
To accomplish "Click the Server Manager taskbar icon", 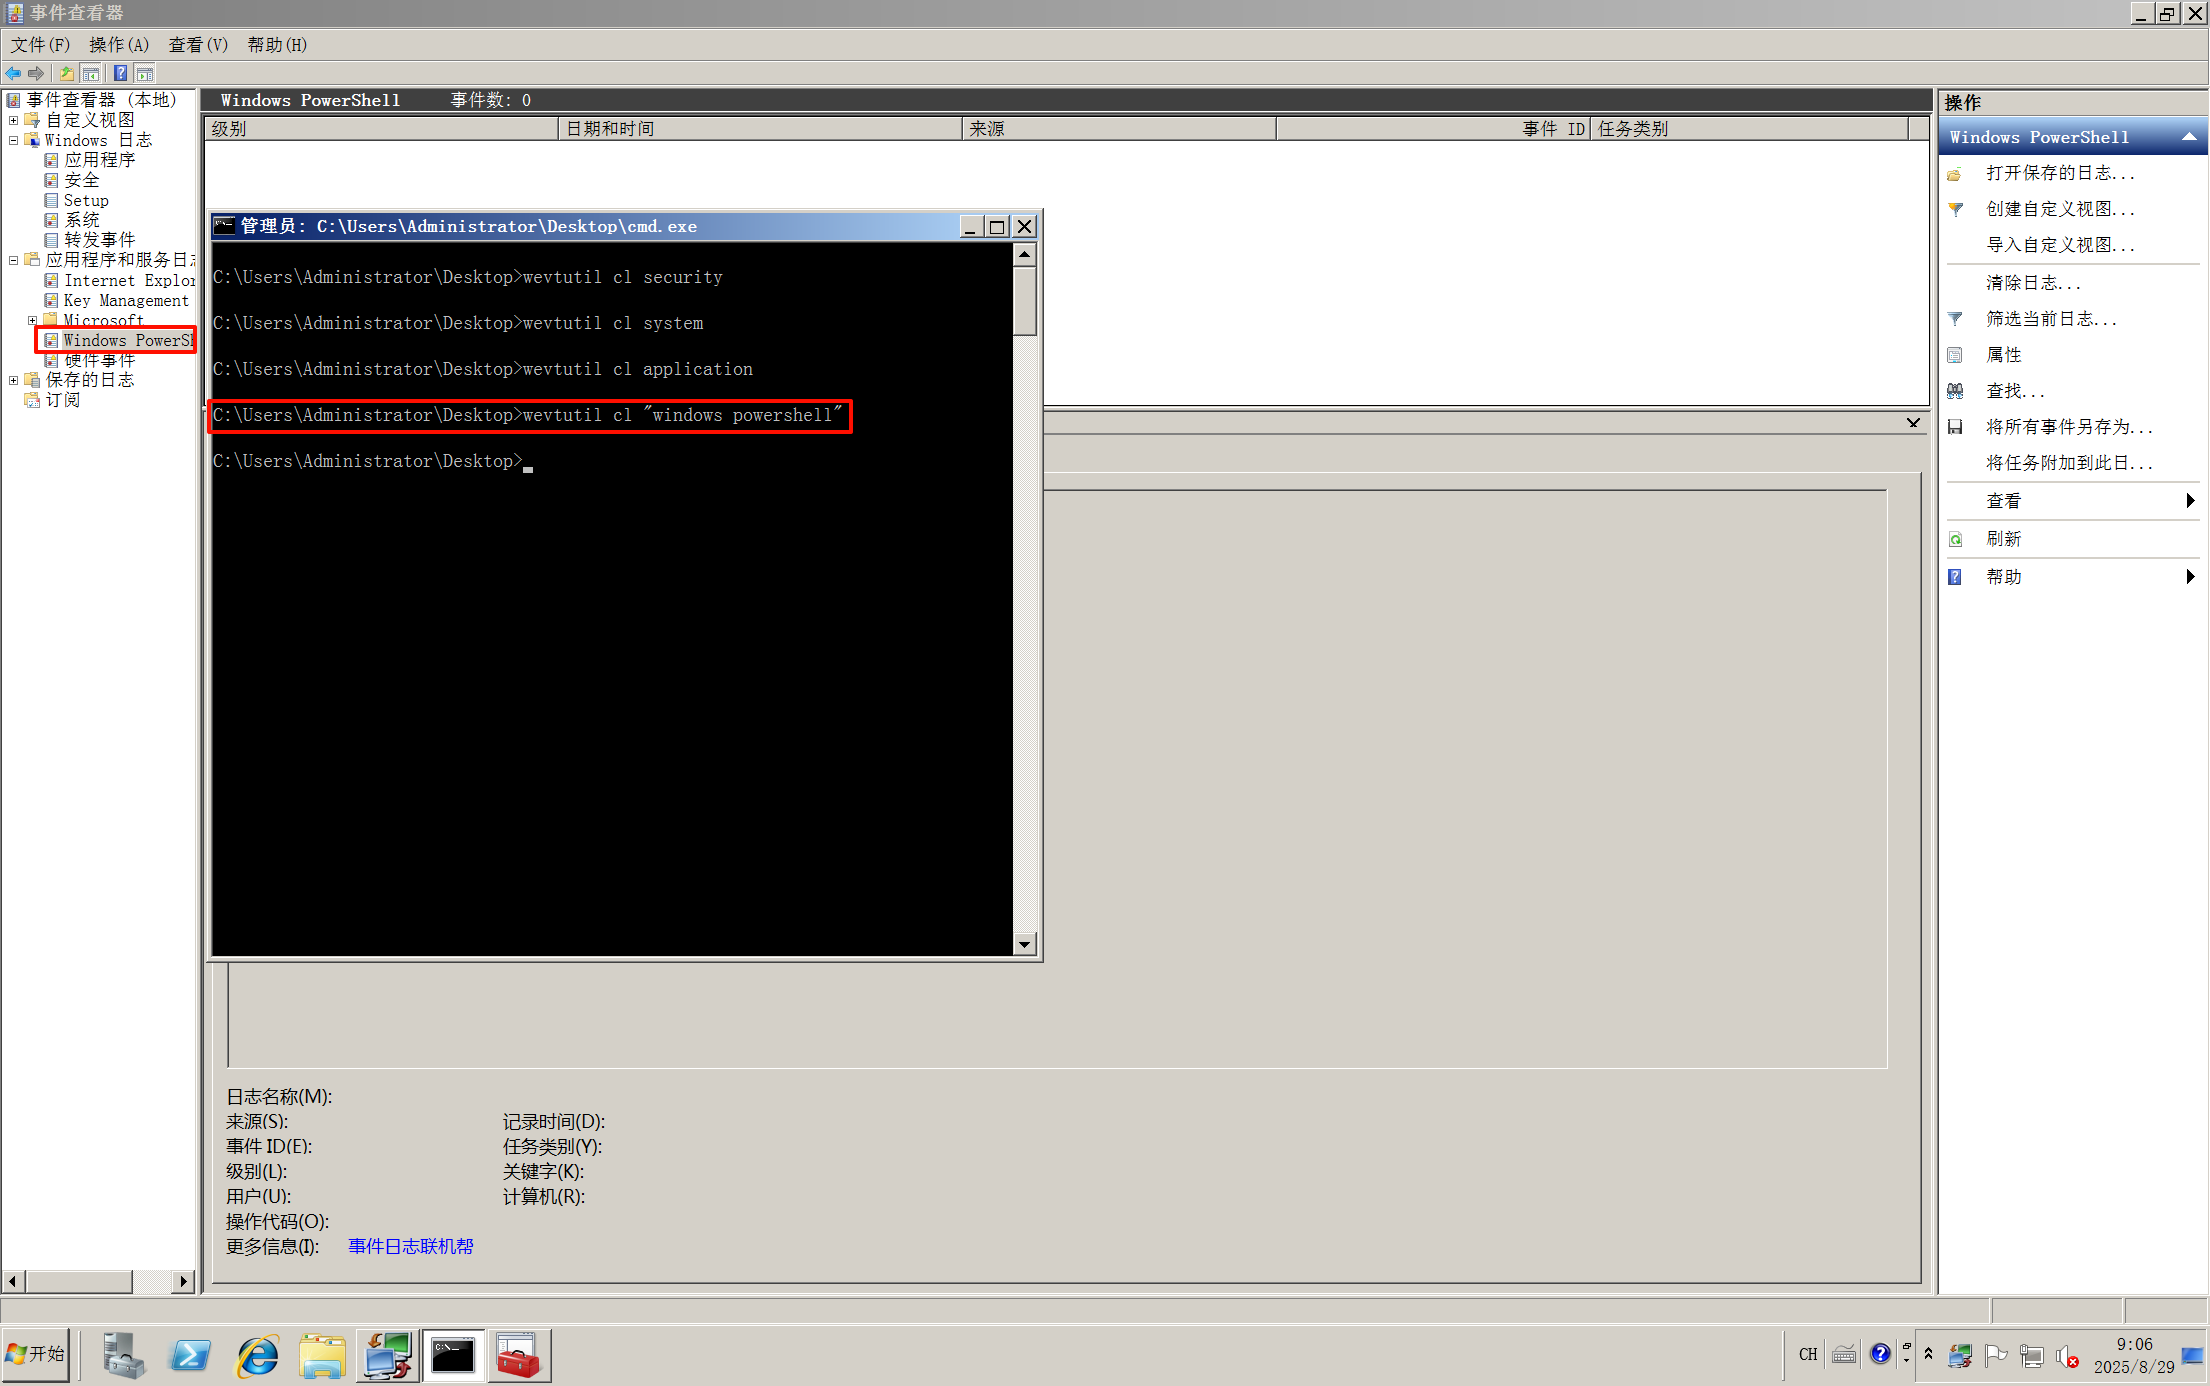I will pyautogui.click(x=123, y=1356).
